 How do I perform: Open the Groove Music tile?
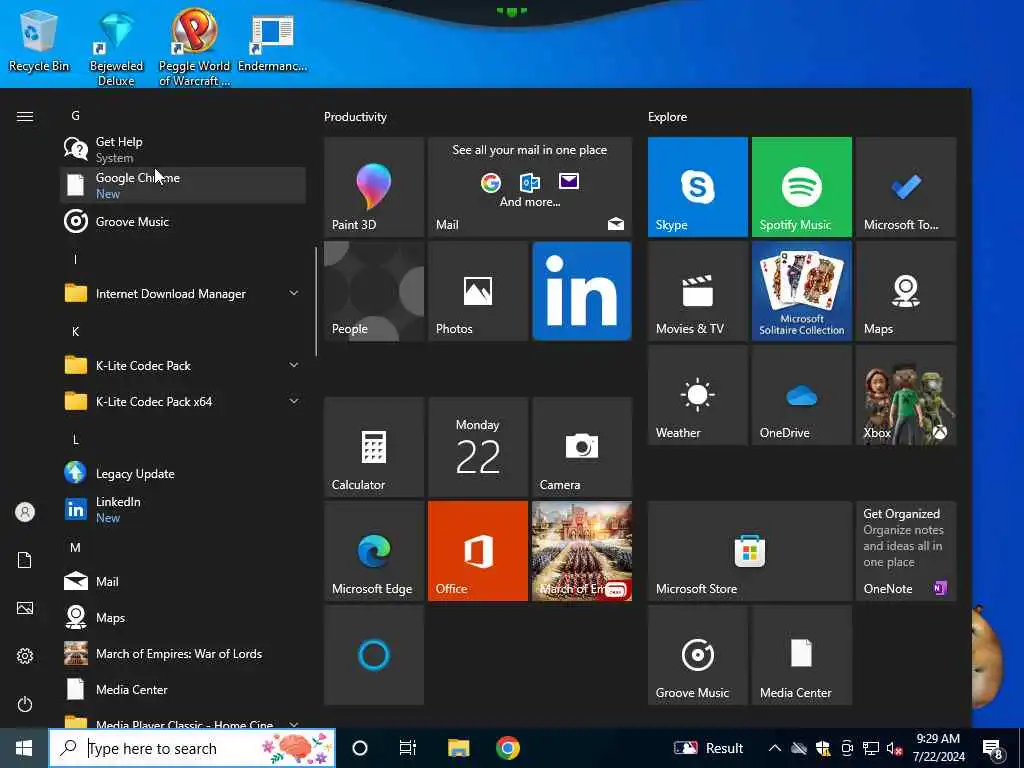tap(697, 655)
